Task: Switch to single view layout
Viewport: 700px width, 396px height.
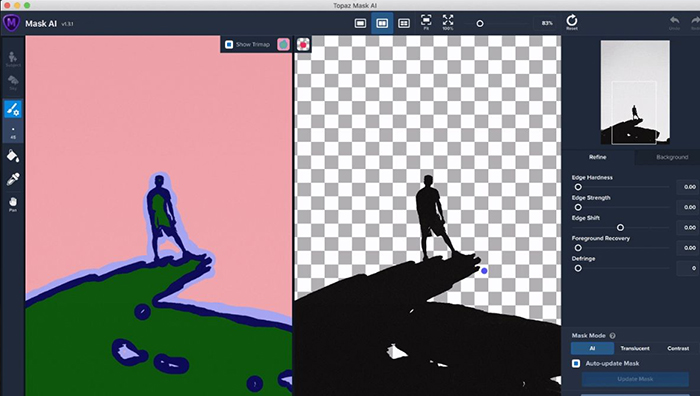Action: pos(360,23)
